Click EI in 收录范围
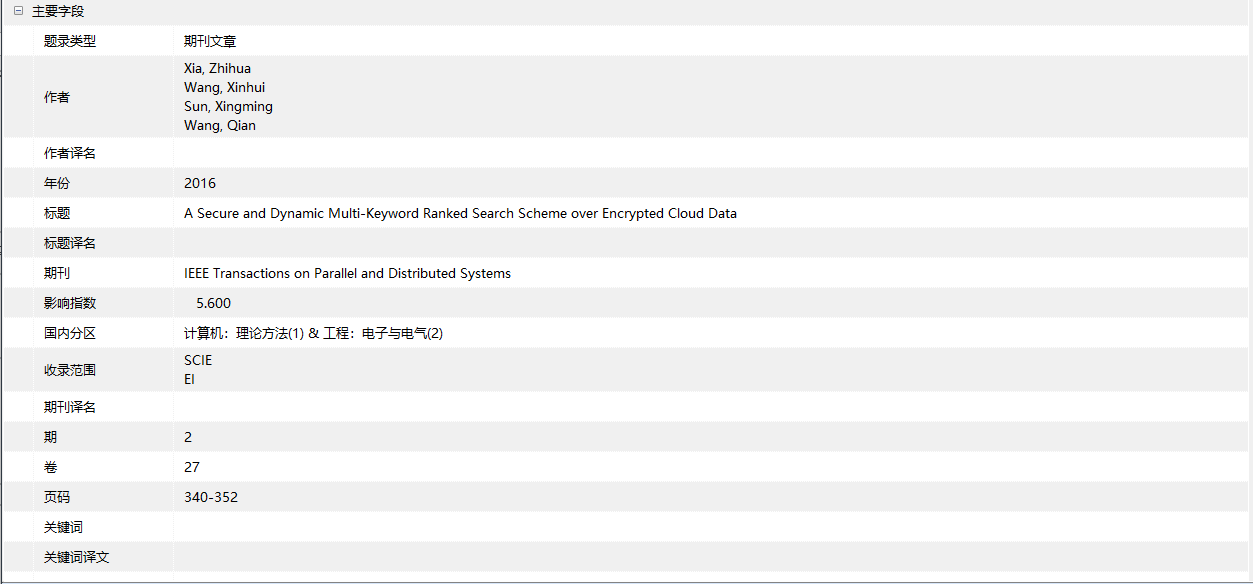The image size is (1253, 584). pos(189,379)
